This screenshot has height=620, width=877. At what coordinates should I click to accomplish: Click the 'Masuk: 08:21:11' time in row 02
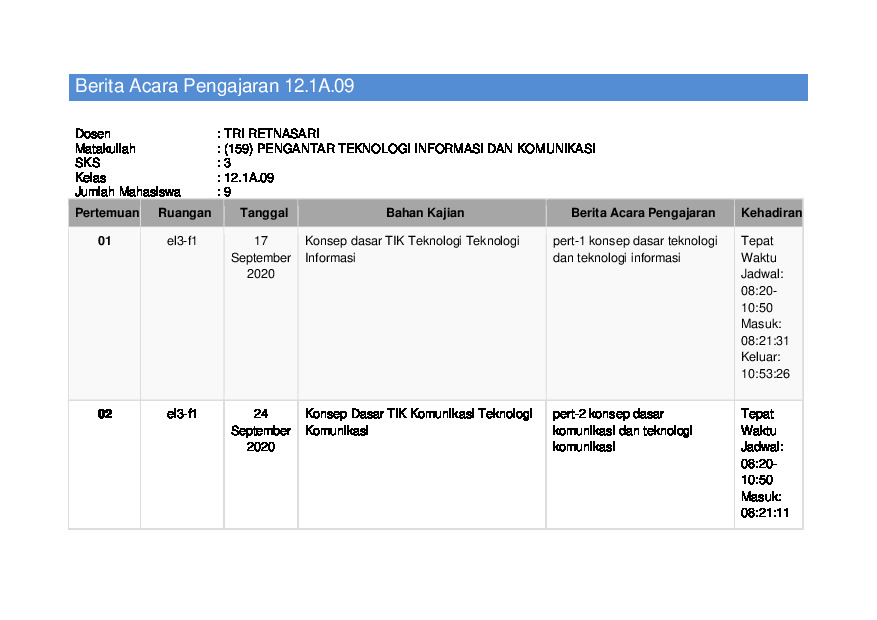pos(765,505)
